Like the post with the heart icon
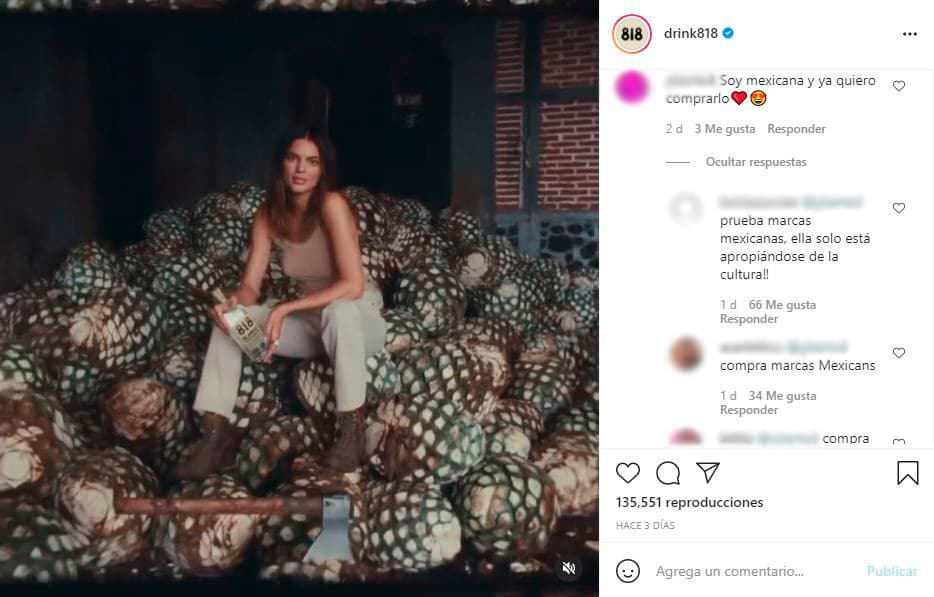Viewport: 934px width, 597px height. (627, 473)
